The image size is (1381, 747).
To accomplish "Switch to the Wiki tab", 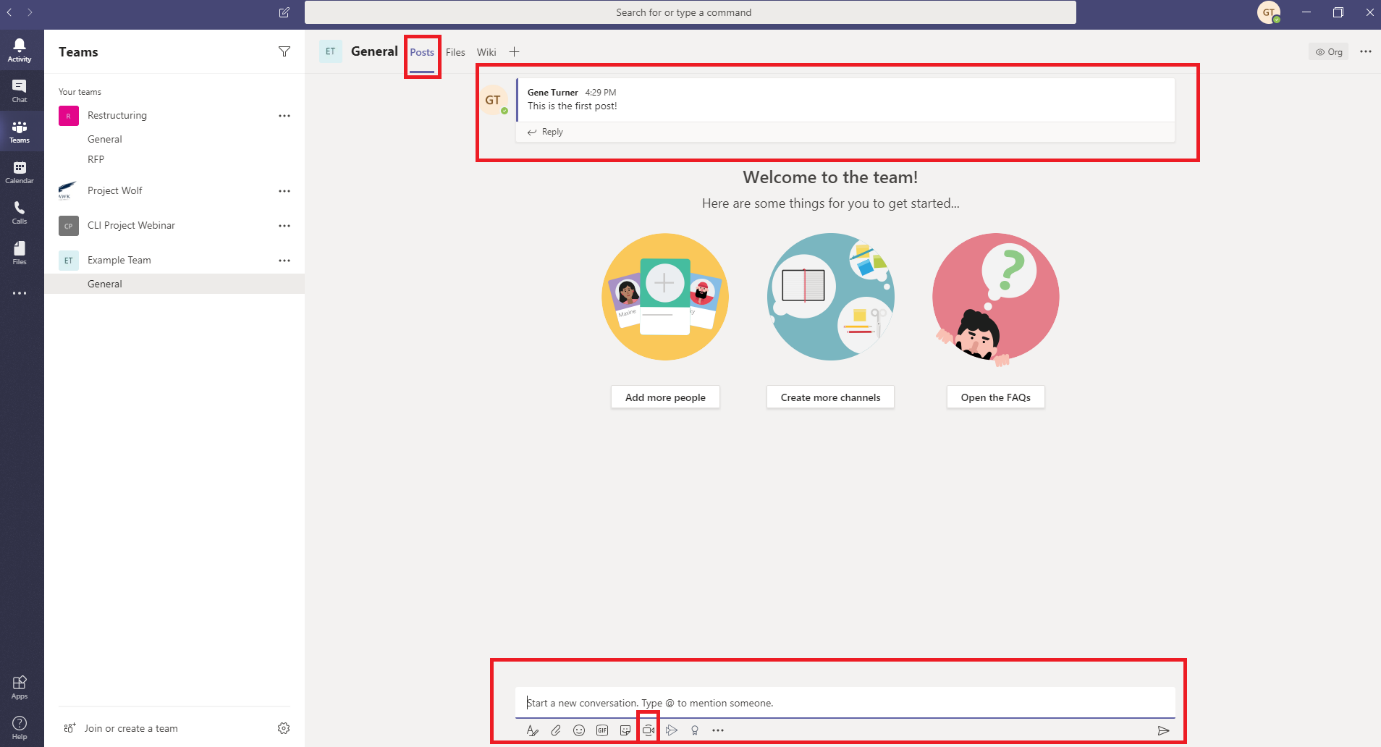I will pos(486,52).
